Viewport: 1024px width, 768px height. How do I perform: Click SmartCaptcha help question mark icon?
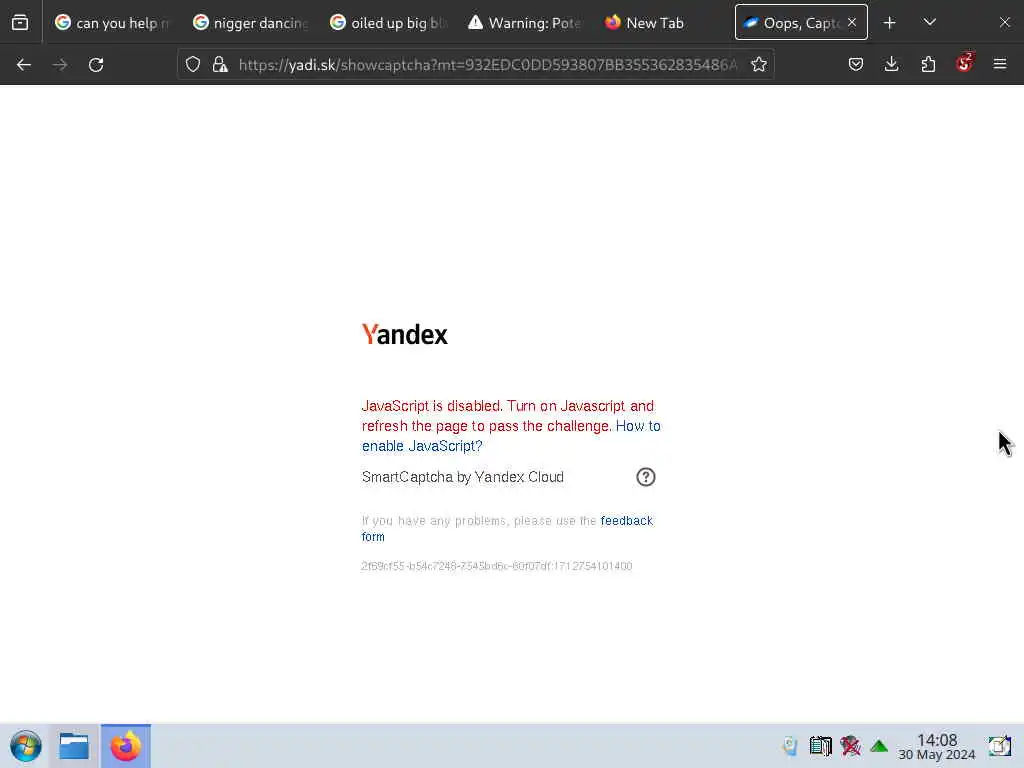click(645, 477)
